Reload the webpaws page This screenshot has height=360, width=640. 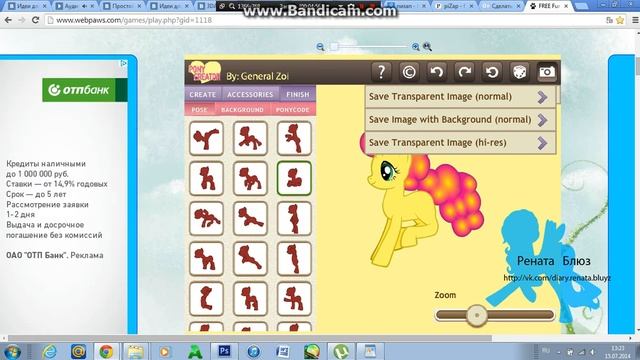(36, 20)
